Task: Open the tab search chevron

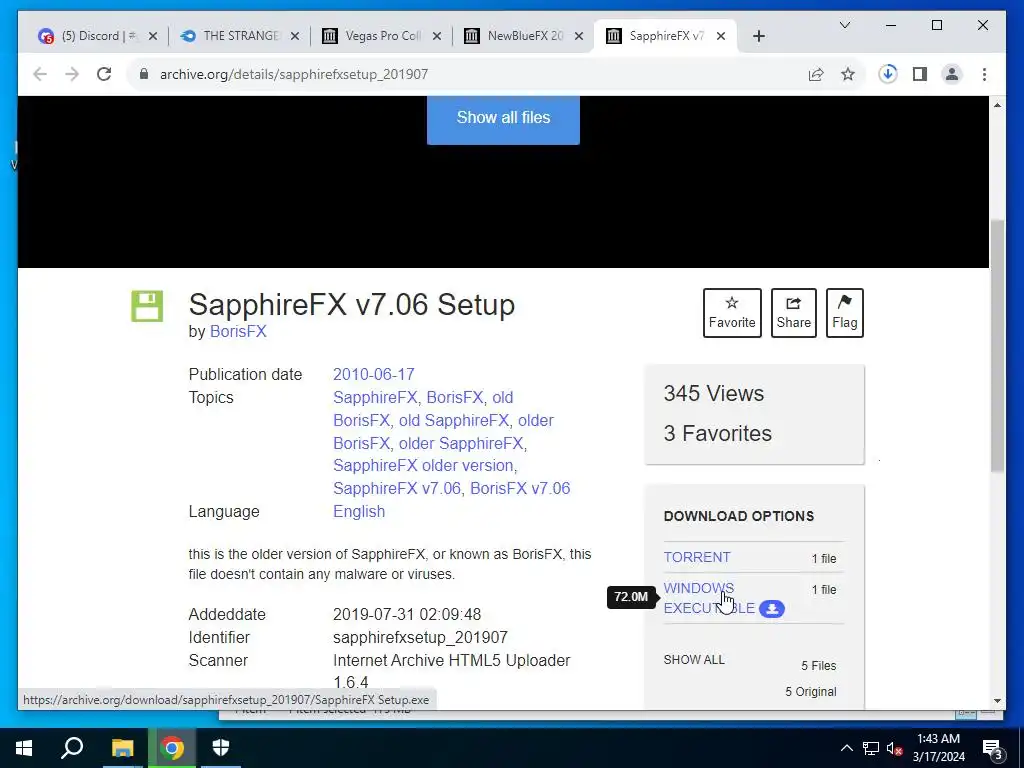Action: tap(844, 25)
